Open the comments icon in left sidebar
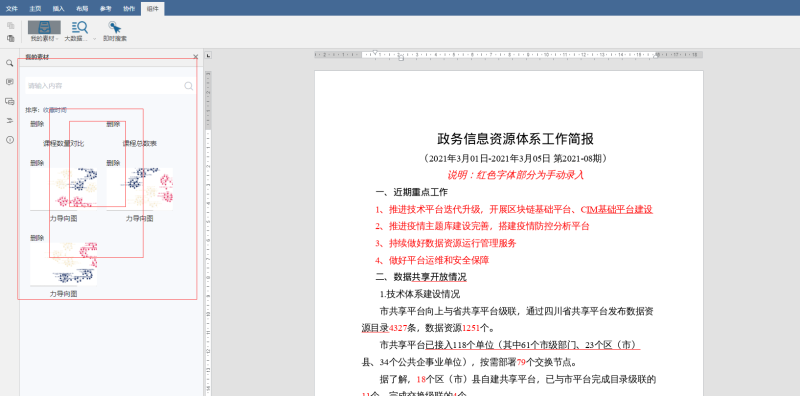The height and width of the screenshot is (396, 800). (x=10, y=82)
